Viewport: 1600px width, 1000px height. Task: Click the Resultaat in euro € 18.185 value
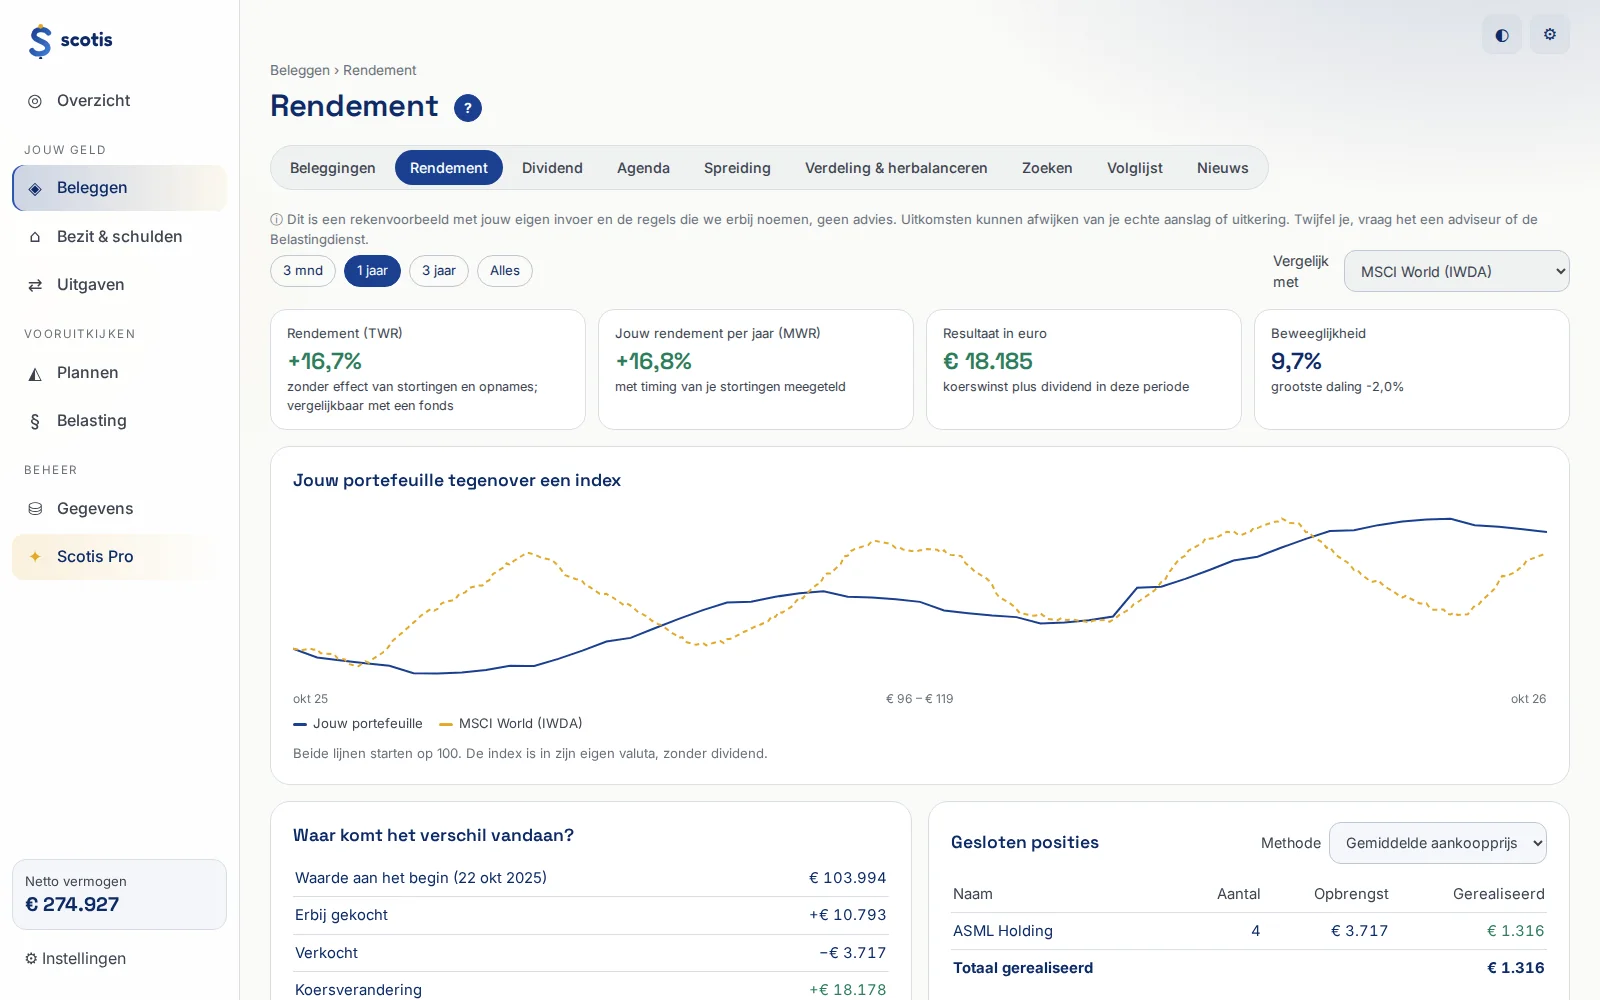coord(988,361)
